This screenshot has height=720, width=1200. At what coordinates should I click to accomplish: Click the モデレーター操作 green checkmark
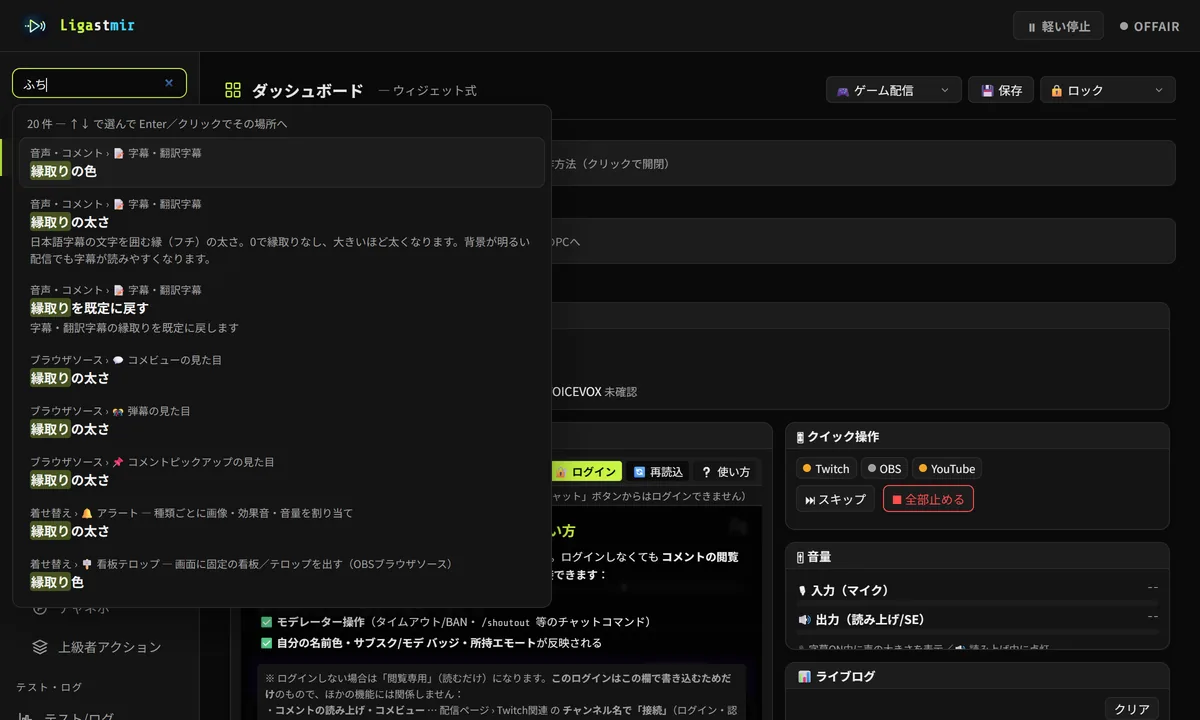click(x=266, y=622)
